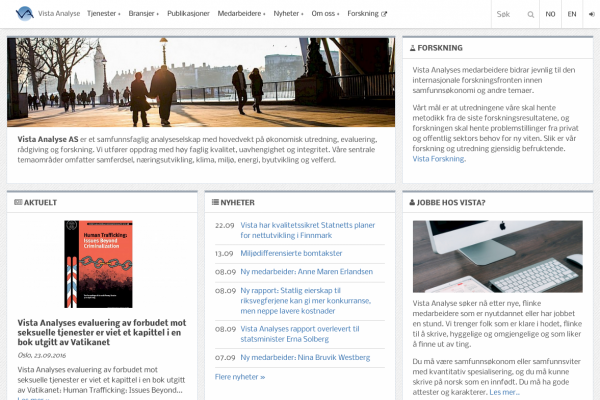This screenshot has width=600, height=400.
Task: Click the Human Trafficking book cover
Action: pos(98,265)
